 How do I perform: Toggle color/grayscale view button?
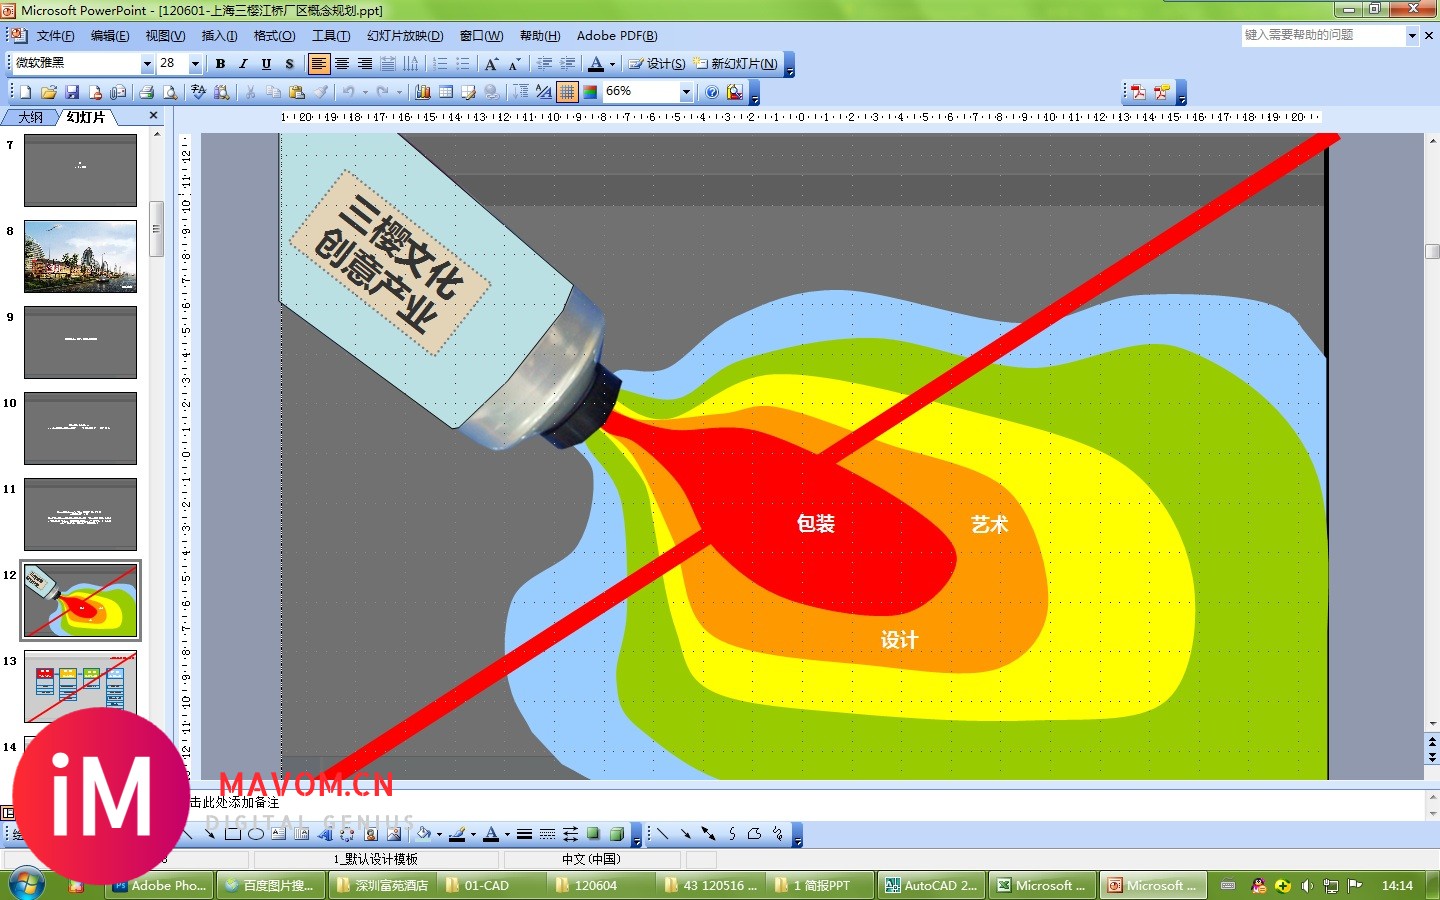590,92
